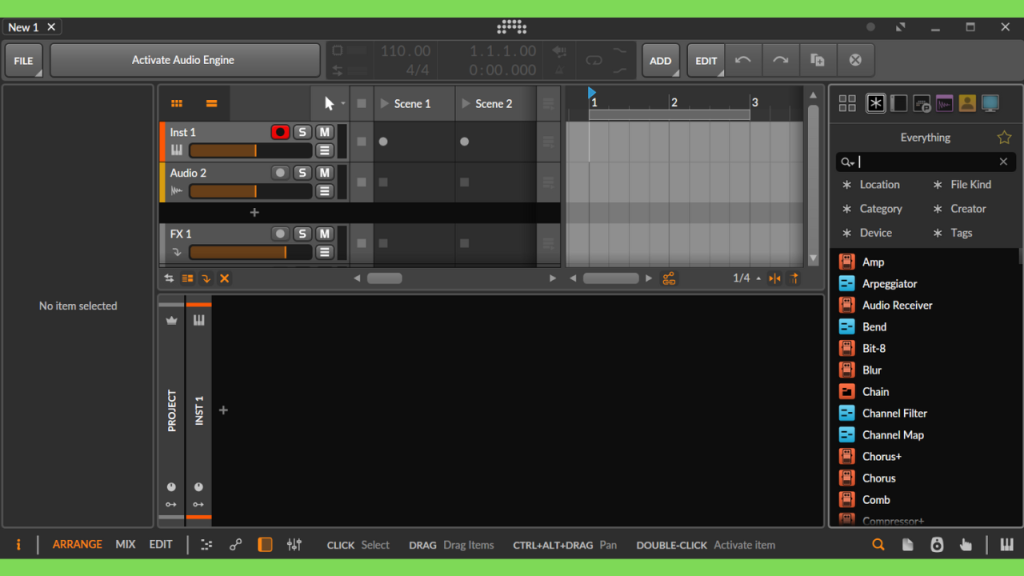The width and height of the screenshot is (1024, 576).
Task: Toggle browser panel magnifier icon
Action: click(x=878, y=545)
